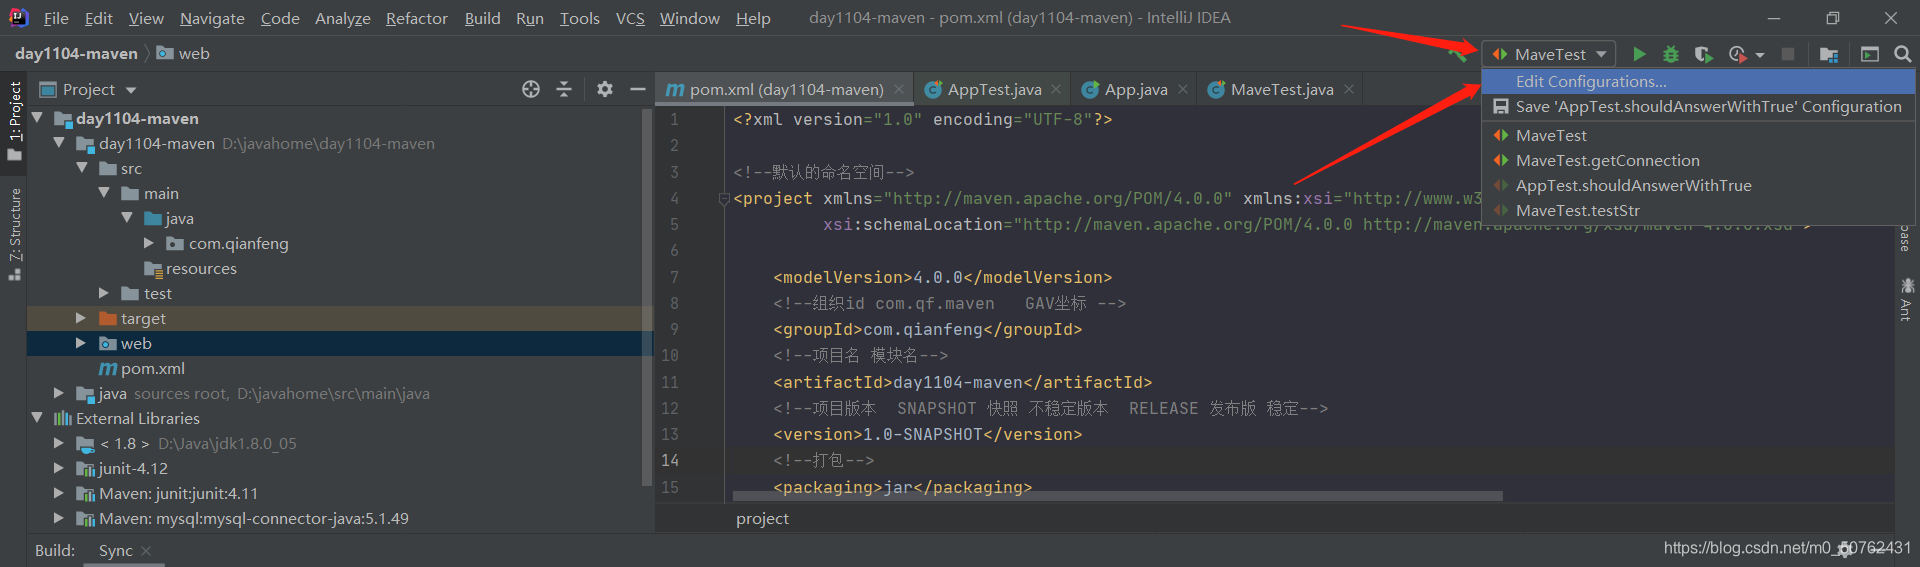Screen dimensions: 1920x567
Task: Open the profiler options dropdown arrow
Action: coord(1760,55)
